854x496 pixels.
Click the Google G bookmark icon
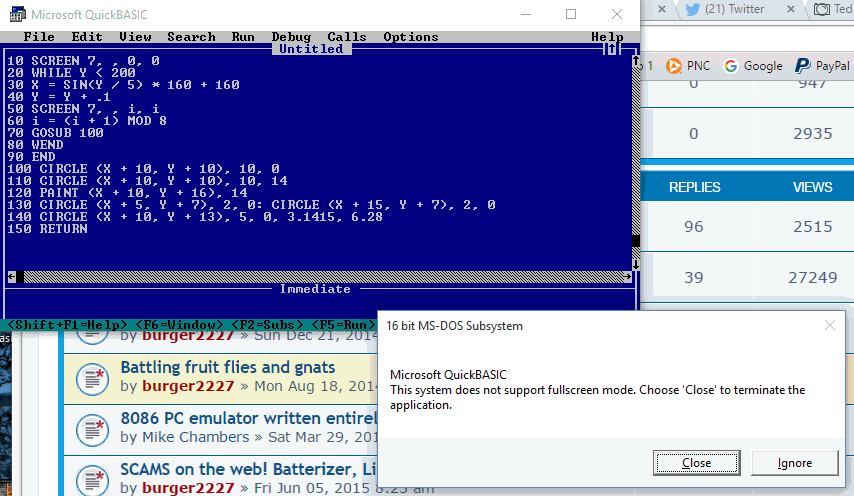click(x=731, y=66)
